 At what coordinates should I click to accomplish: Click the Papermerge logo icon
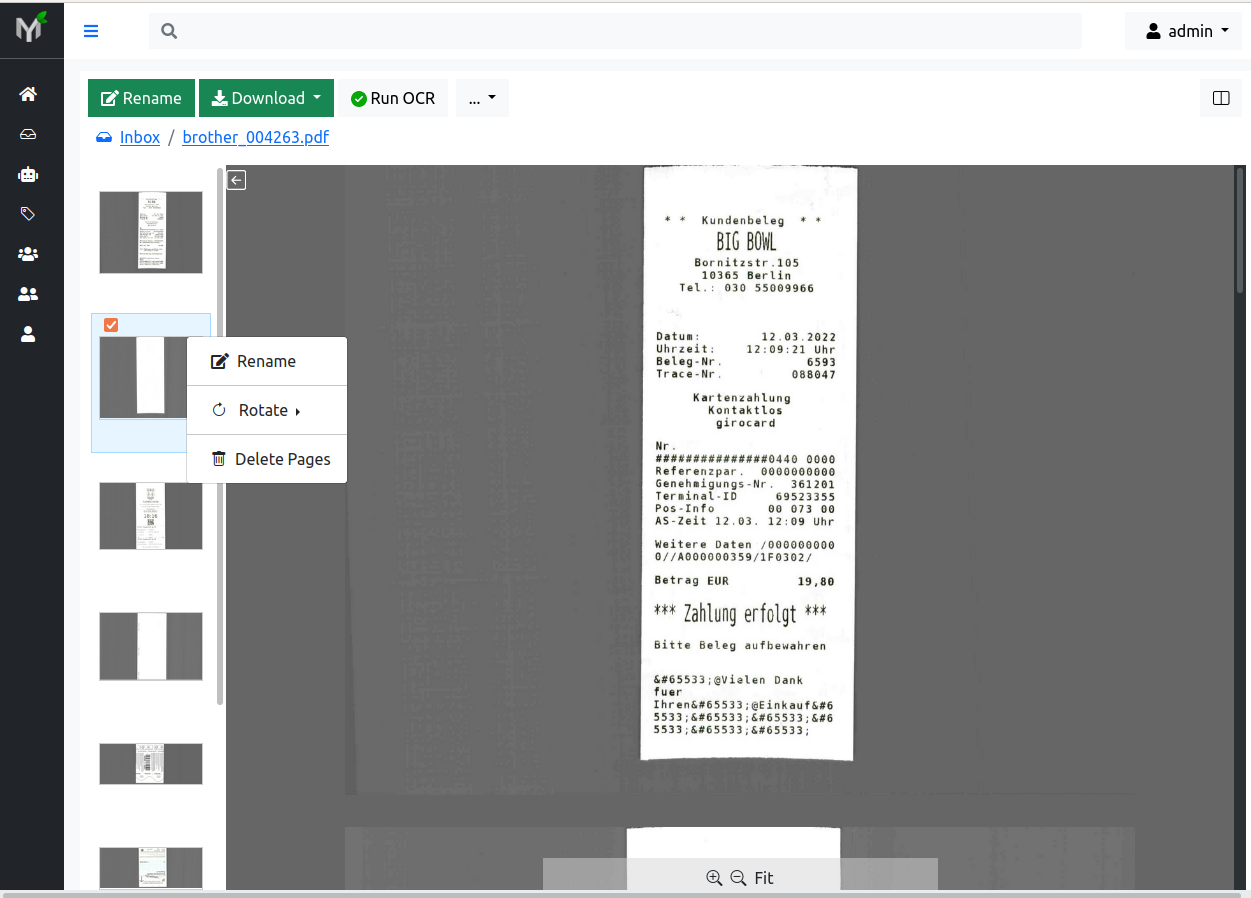(x=30, y=28)
